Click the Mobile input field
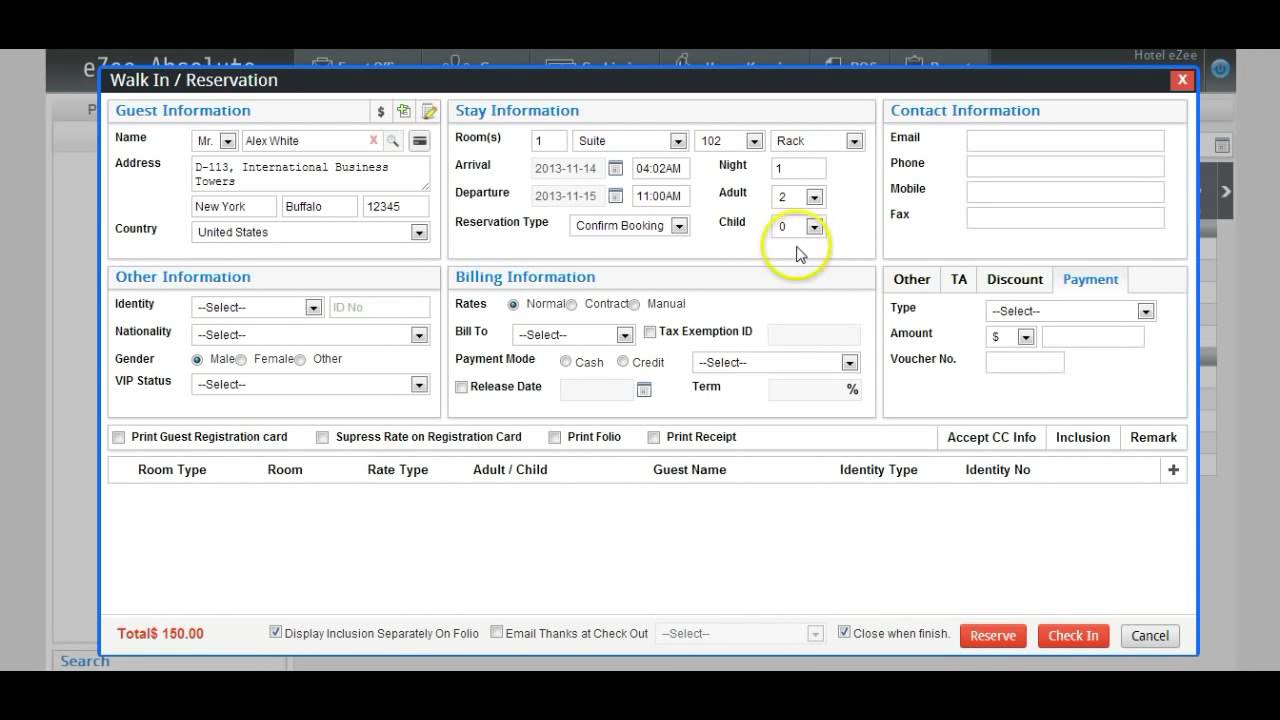This screenshot has width=1280, height=720. (x=1065, y=192)
